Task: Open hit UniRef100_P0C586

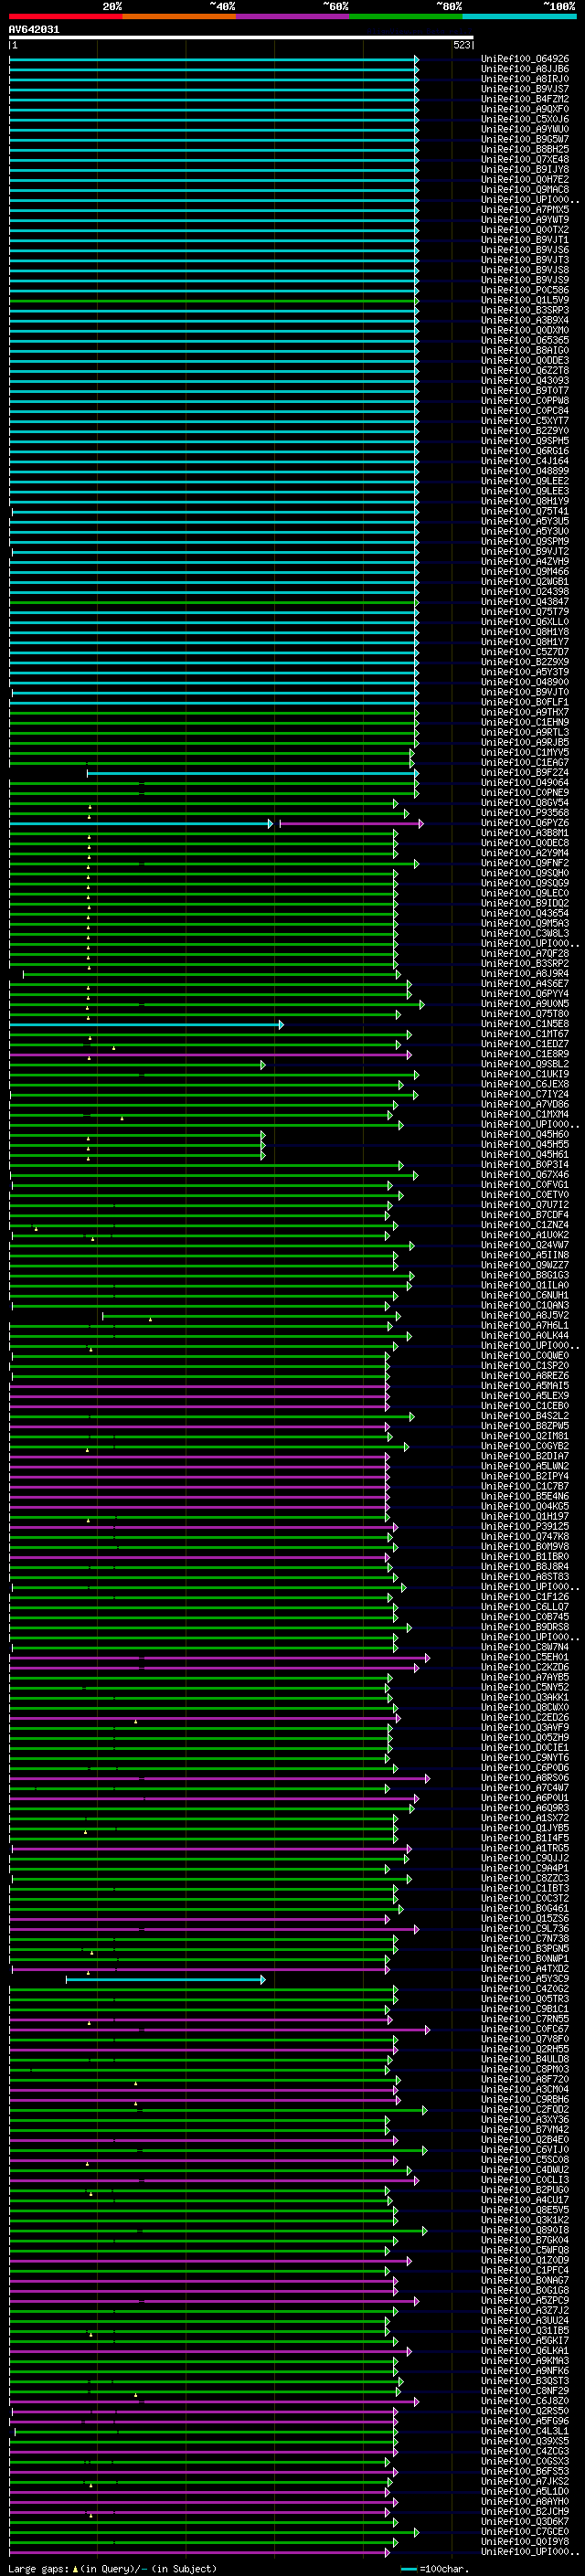Action: (x=525, y=290)
